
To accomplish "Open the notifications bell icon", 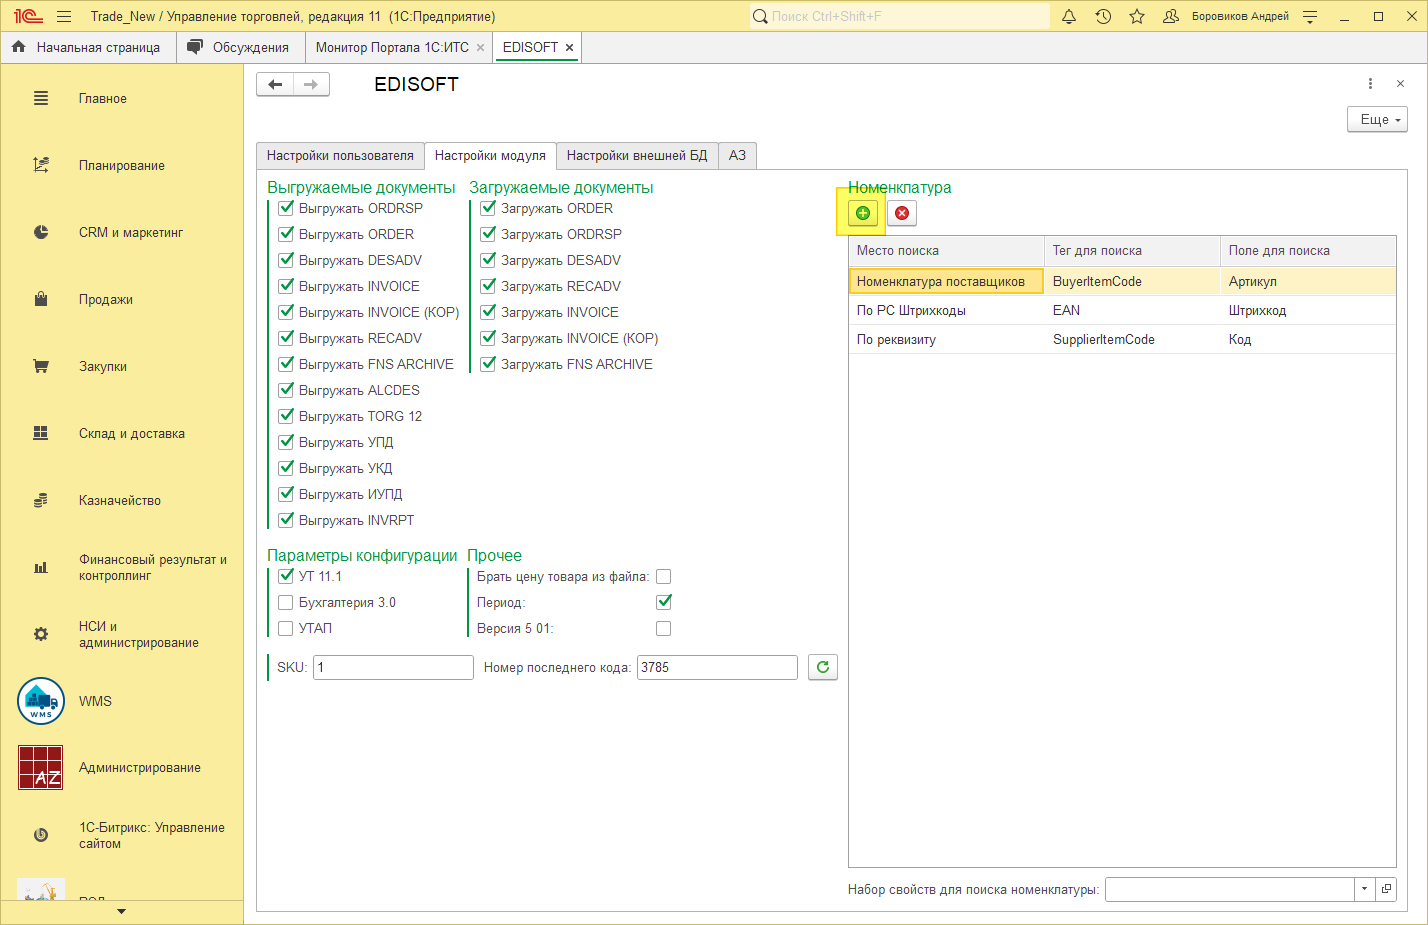I will tap(1069, 16).
